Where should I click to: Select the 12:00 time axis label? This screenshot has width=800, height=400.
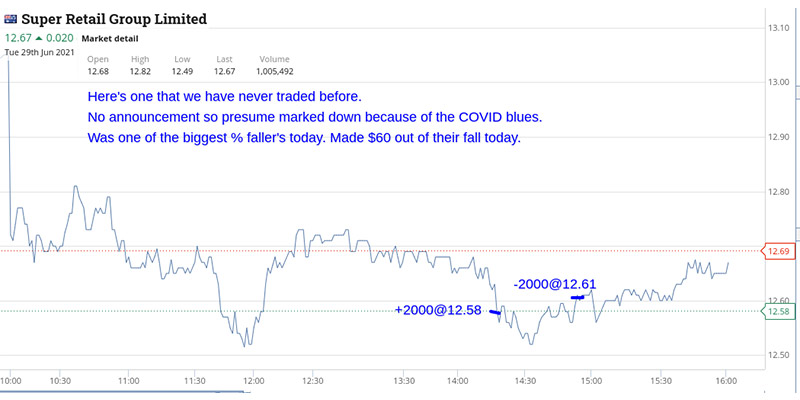click(x=254, y=381)
